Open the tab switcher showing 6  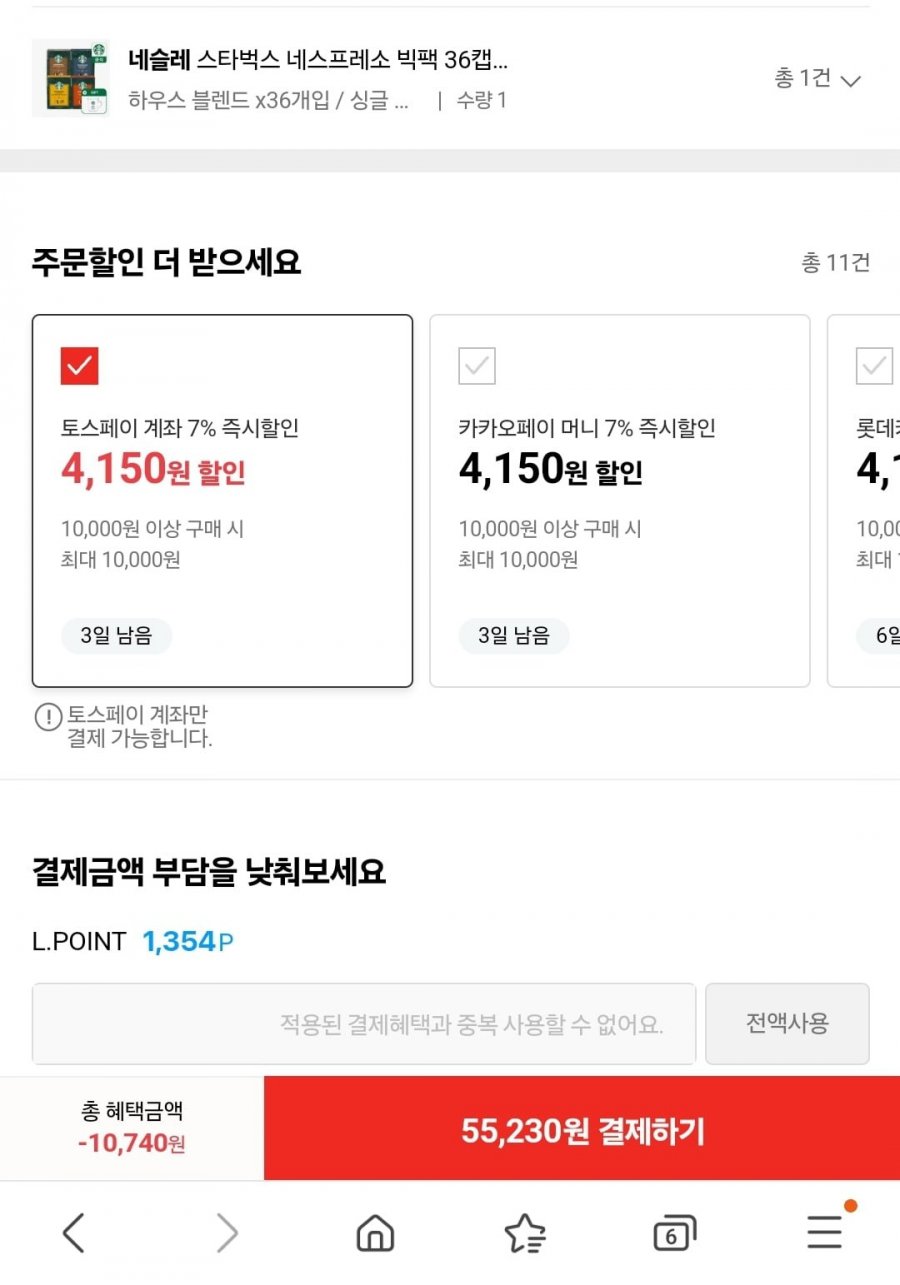tap(674, 1234)
